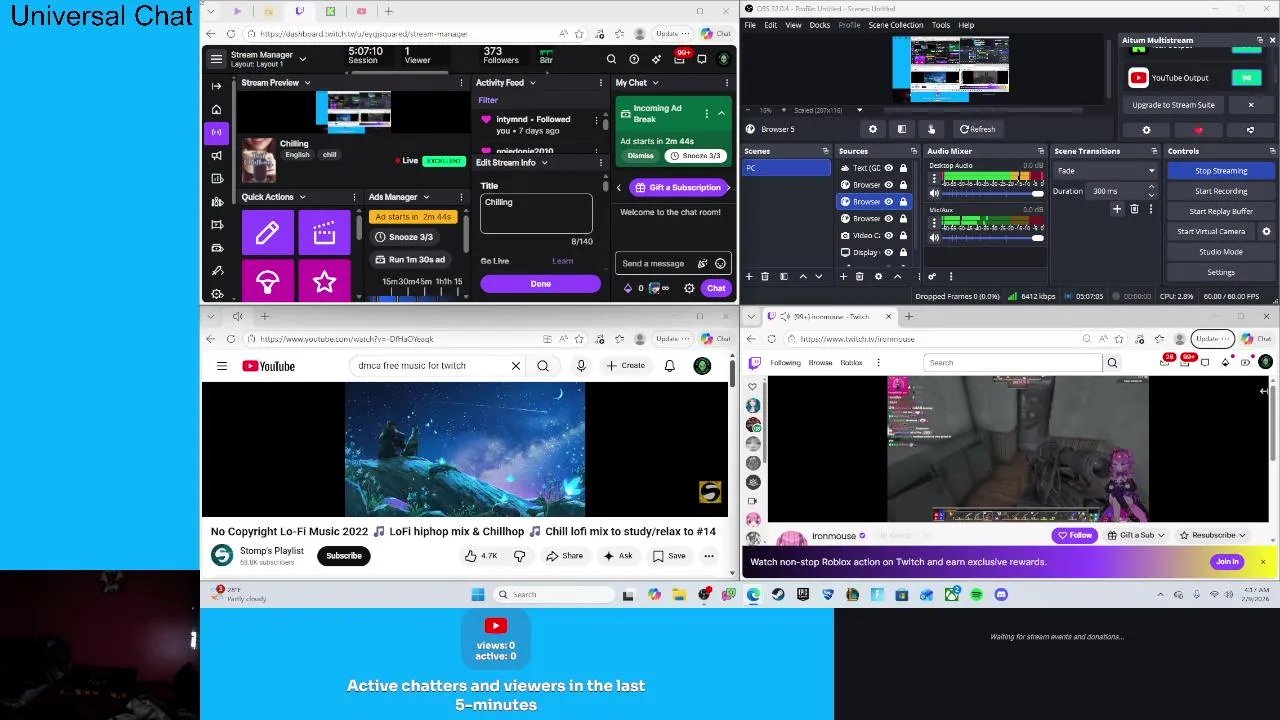
Task: Add a new source in OBS Sources dock
Action: point(844,276)
